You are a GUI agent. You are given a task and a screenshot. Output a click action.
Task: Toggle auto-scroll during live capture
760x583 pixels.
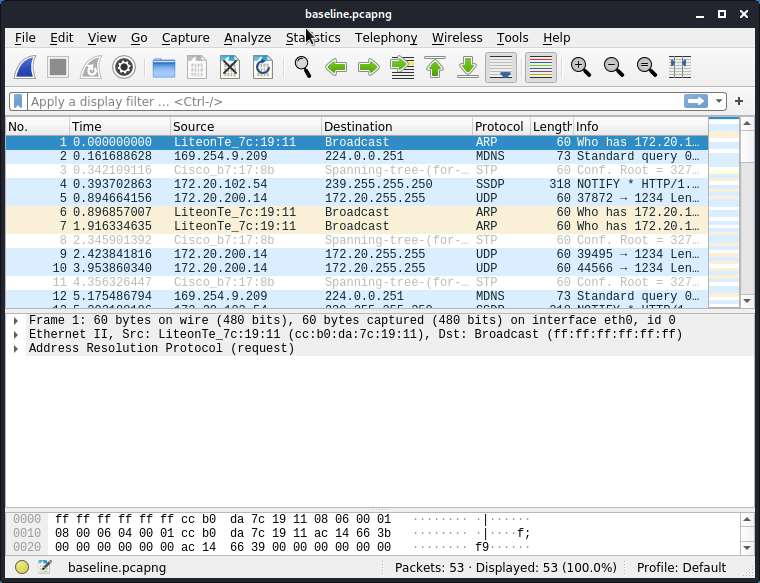(x=501, y=67)
